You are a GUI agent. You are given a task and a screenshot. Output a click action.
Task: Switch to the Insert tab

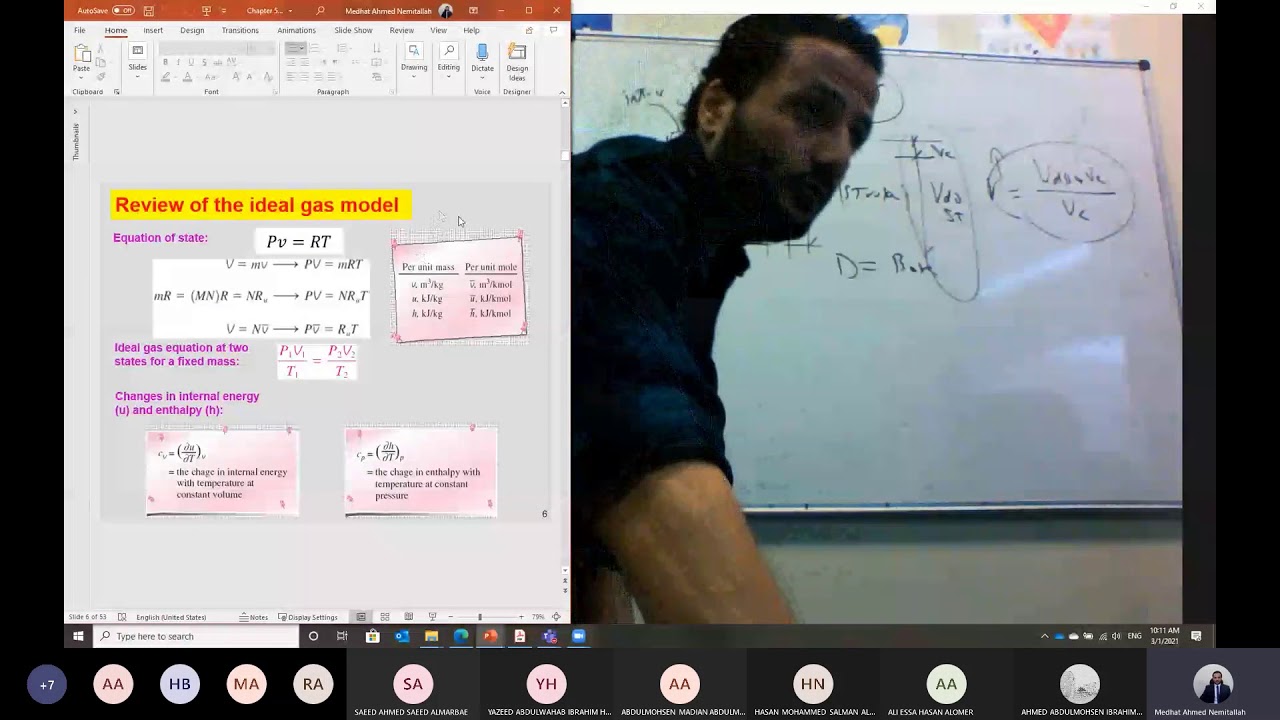tap(153, 30)
